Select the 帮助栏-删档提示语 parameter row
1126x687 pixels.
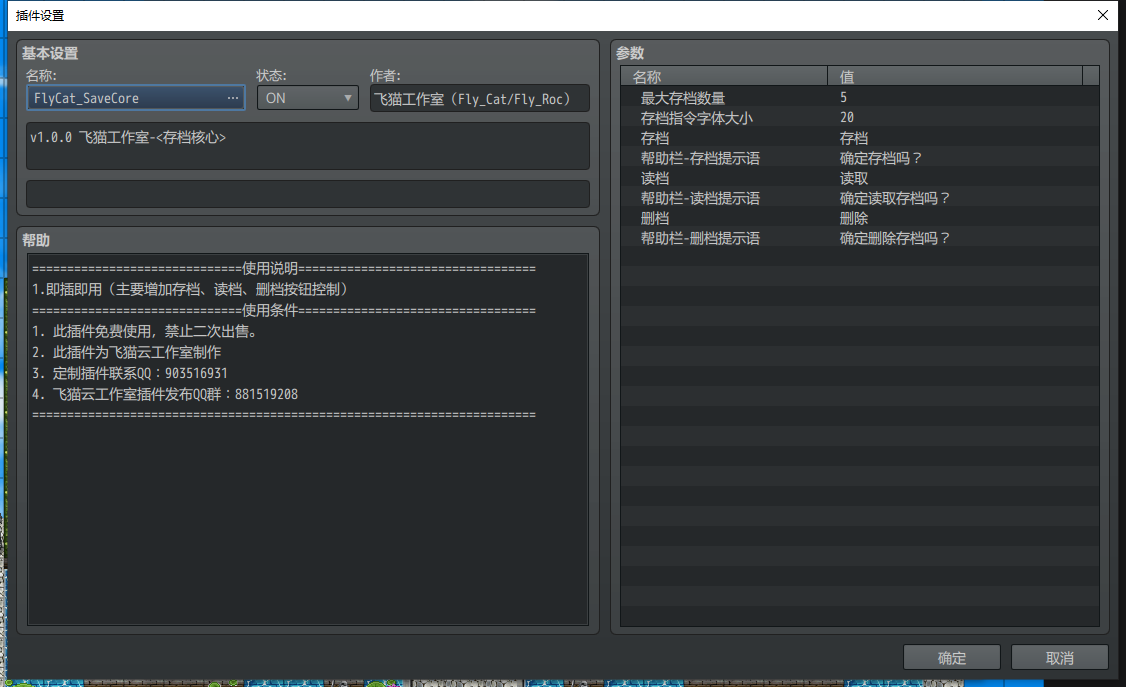860,238
